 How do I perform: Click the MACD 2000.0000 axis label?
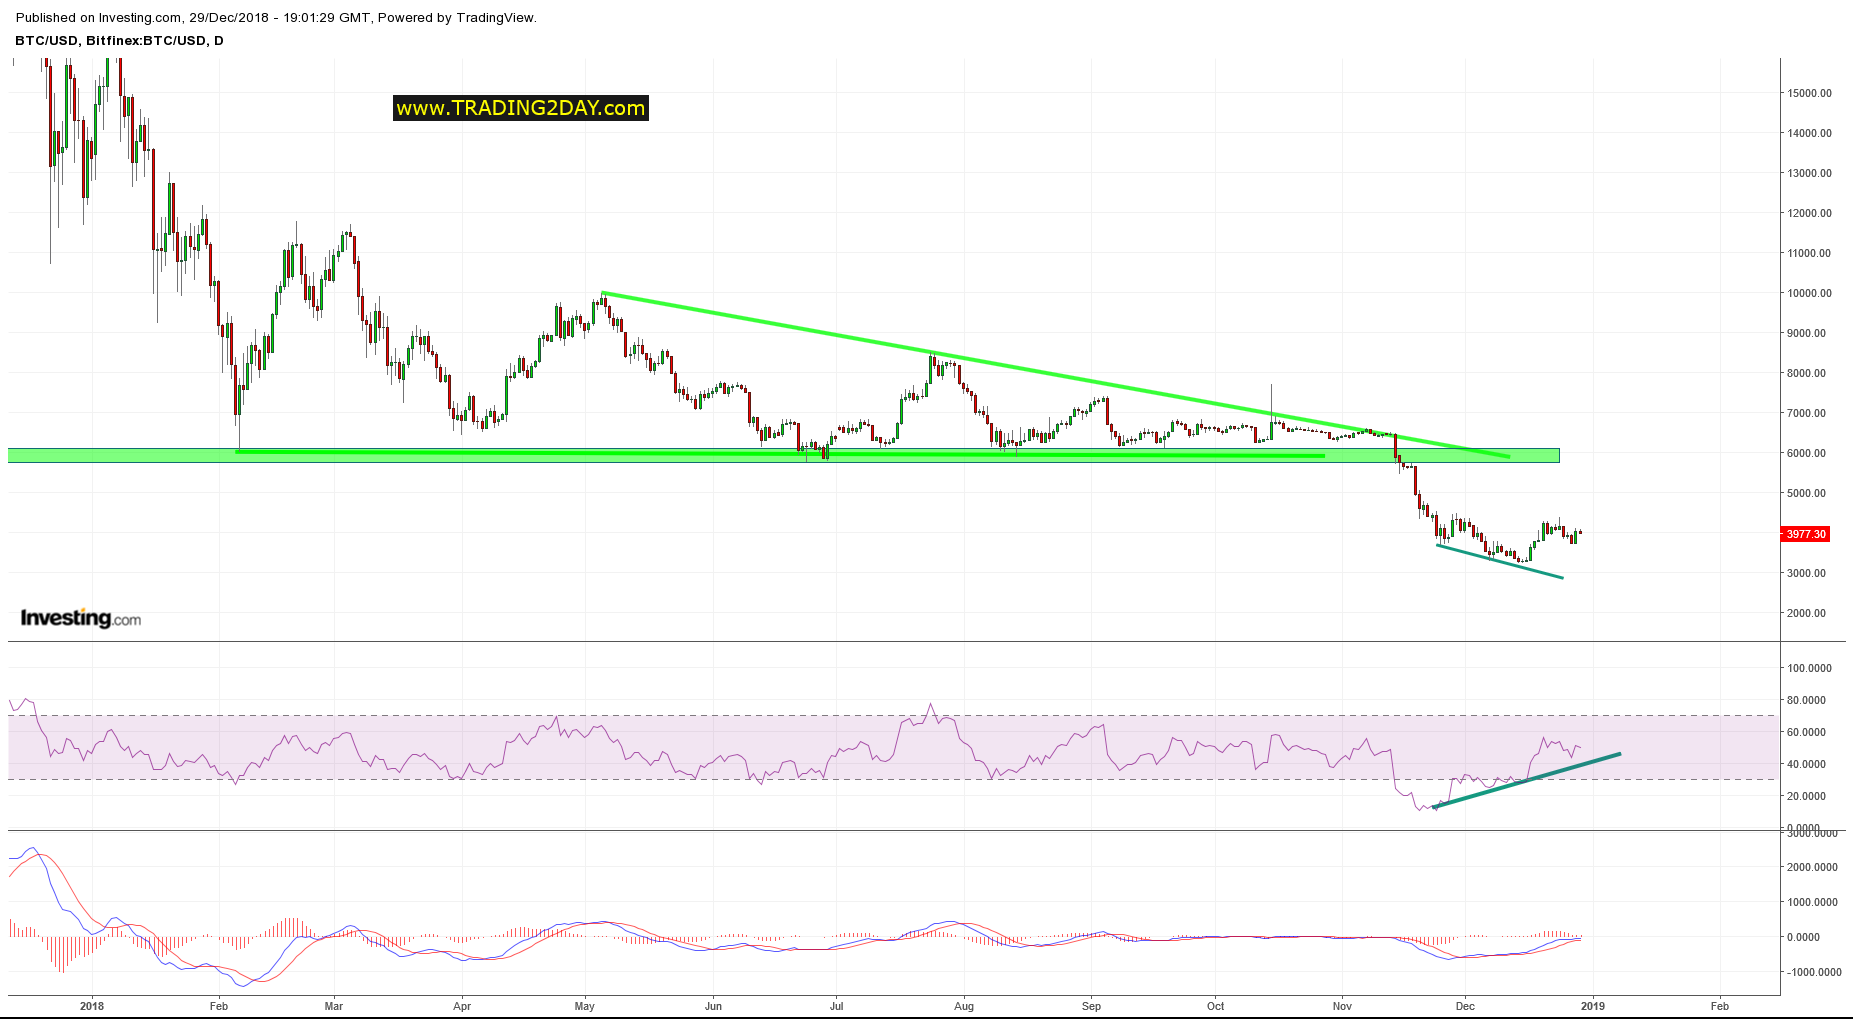1813,867
